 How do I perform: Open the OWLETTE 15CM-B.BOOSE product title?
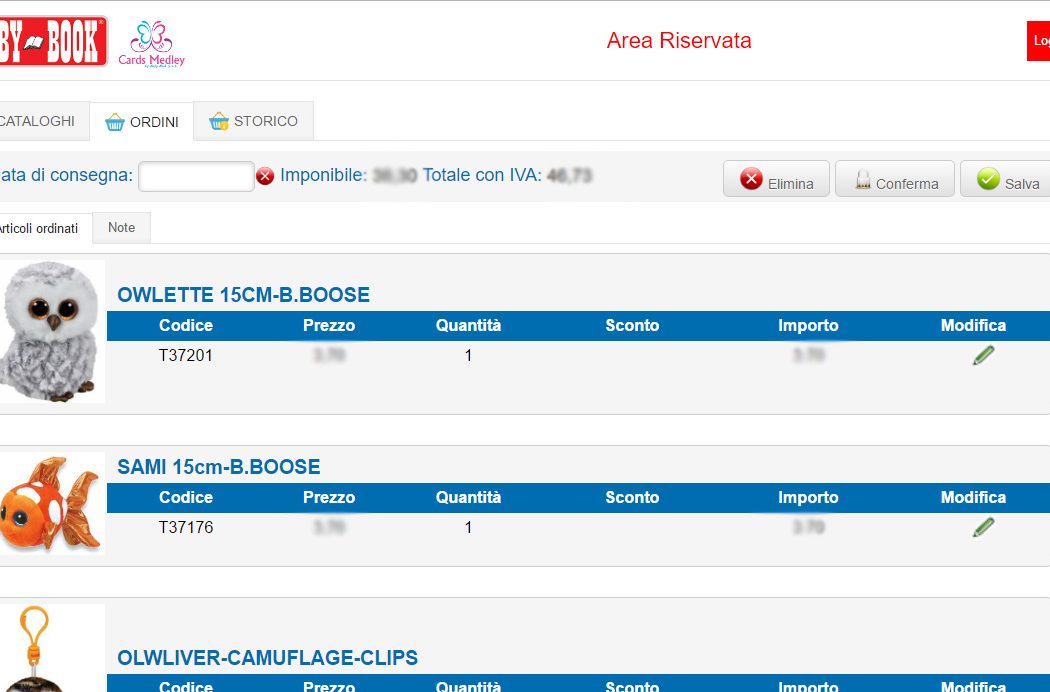pos(243,295)
